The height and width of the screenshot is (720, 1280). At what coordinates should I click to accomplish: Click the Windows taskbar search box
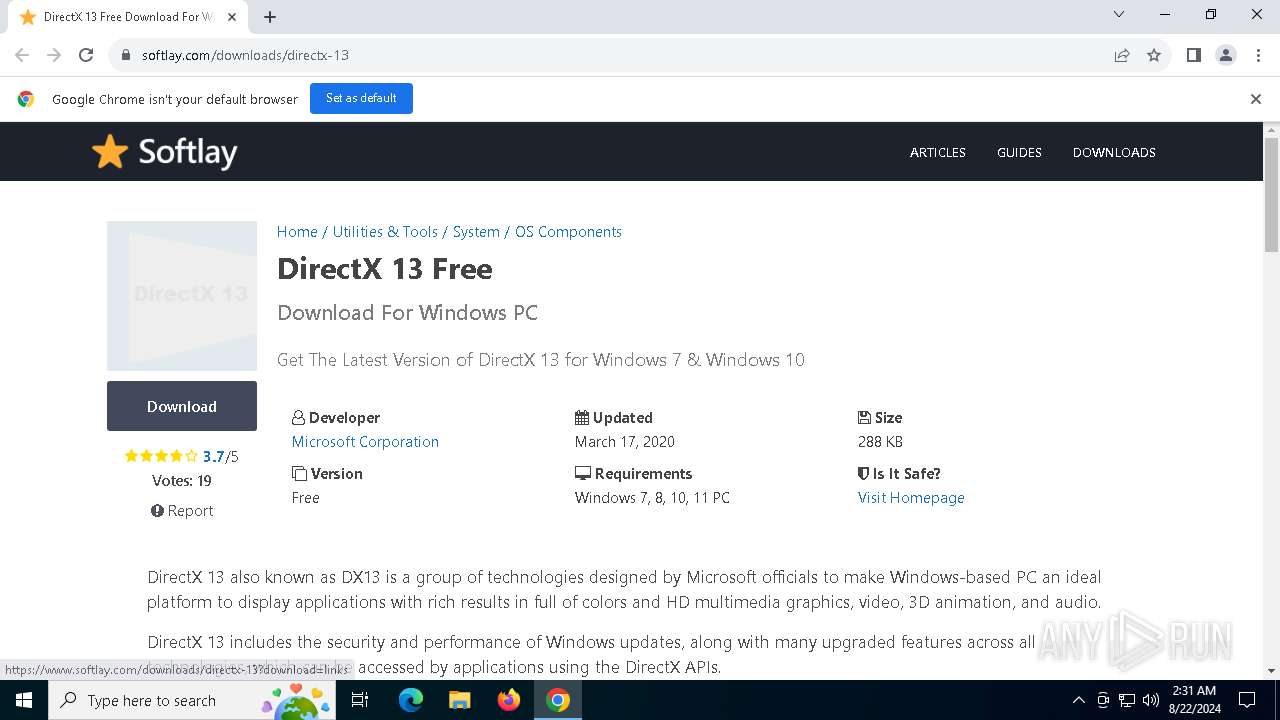click(192, 700)
